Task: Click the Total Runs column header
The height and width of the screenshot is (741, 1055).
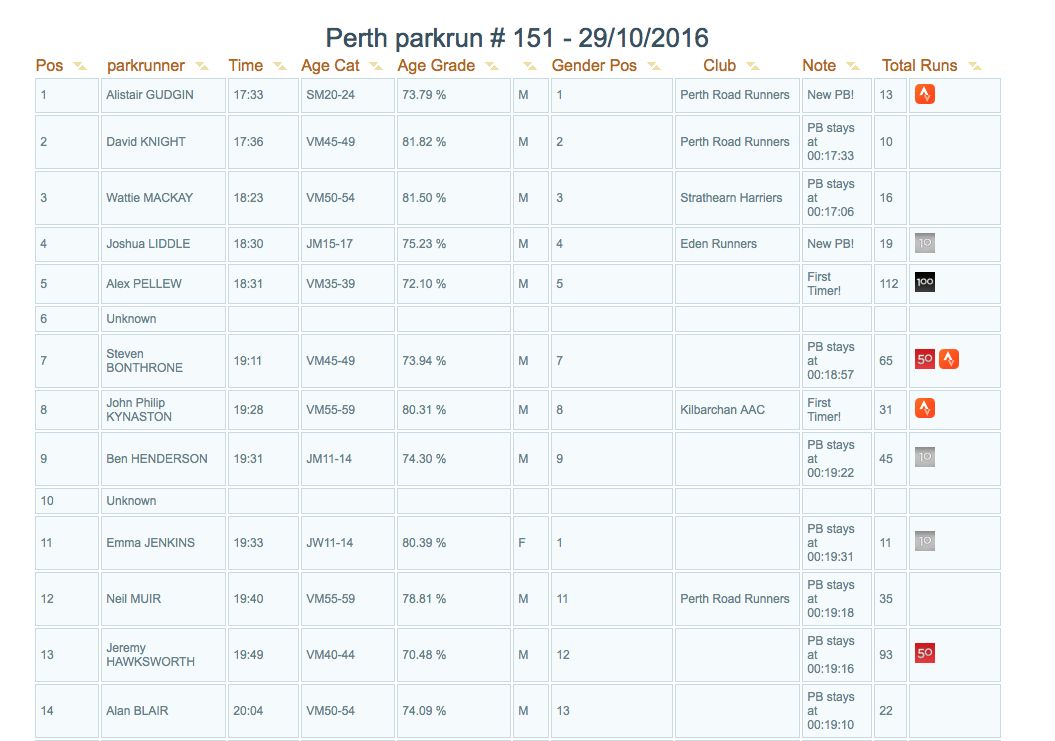Action: click(x=919, y=65)
